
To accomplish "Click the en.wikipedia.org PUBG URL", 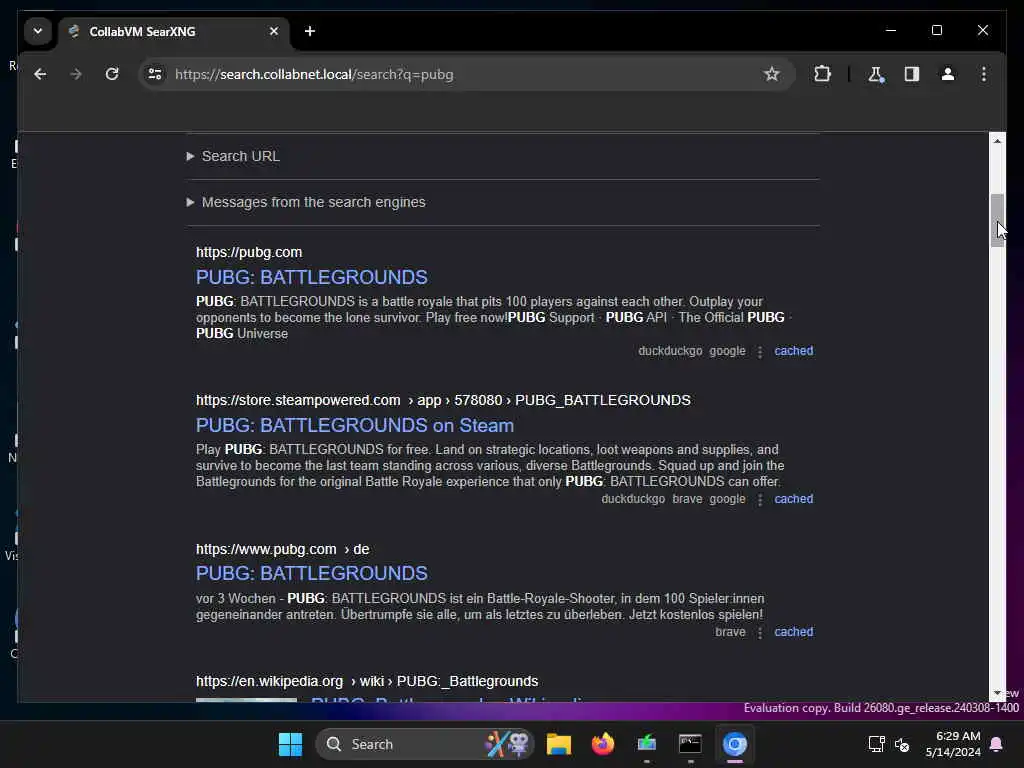I will [x=367, y=681].
